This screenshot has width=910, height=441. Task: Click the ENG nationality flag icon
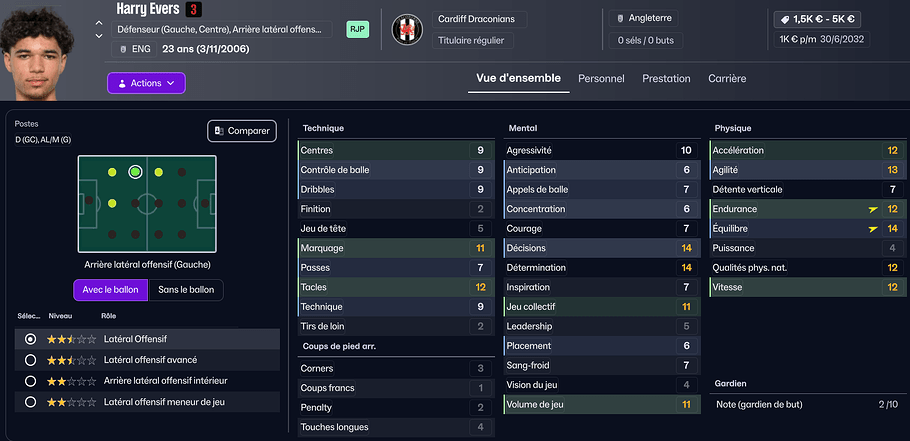coord(123,49)
